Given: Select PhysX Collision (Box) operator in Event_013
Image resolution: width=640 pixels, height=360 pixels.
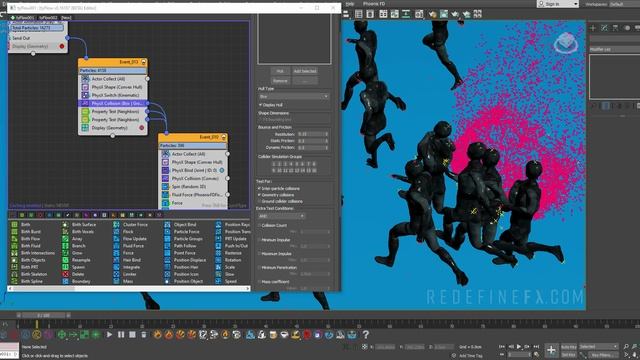Looking at the screenshot, I should coord(112,103).
